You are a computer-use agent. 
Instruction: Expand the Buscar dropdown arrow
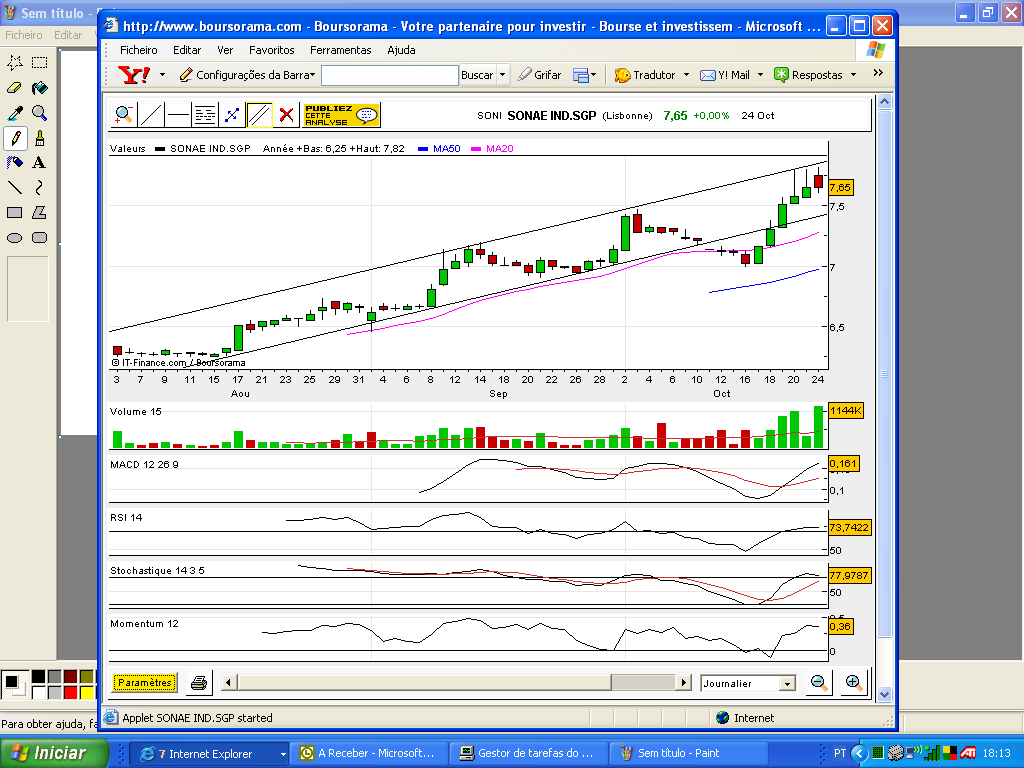pyautogui.click(x=502, y=75)
